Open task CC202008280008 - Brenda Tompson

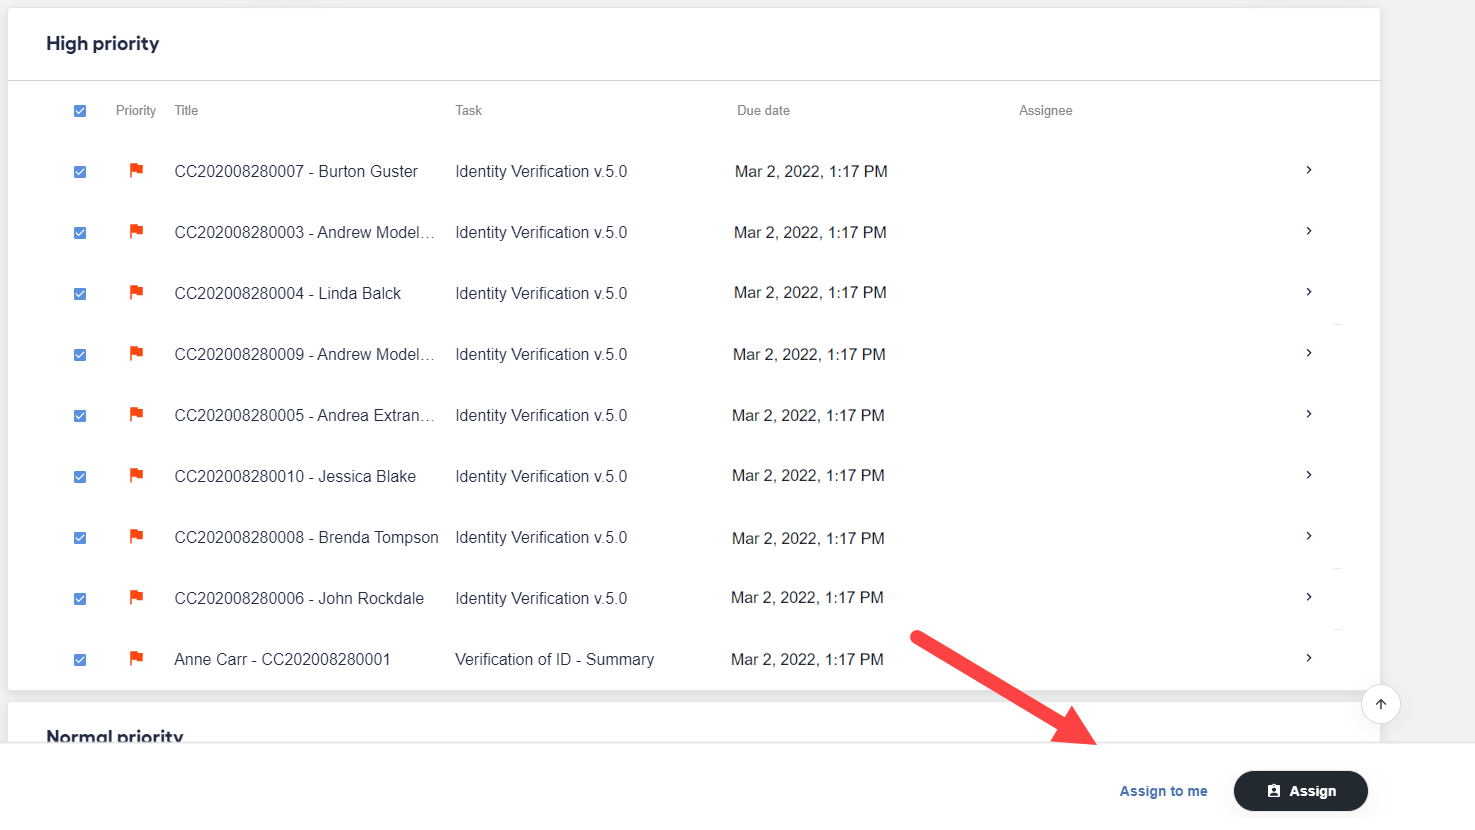tap(306, 538)
